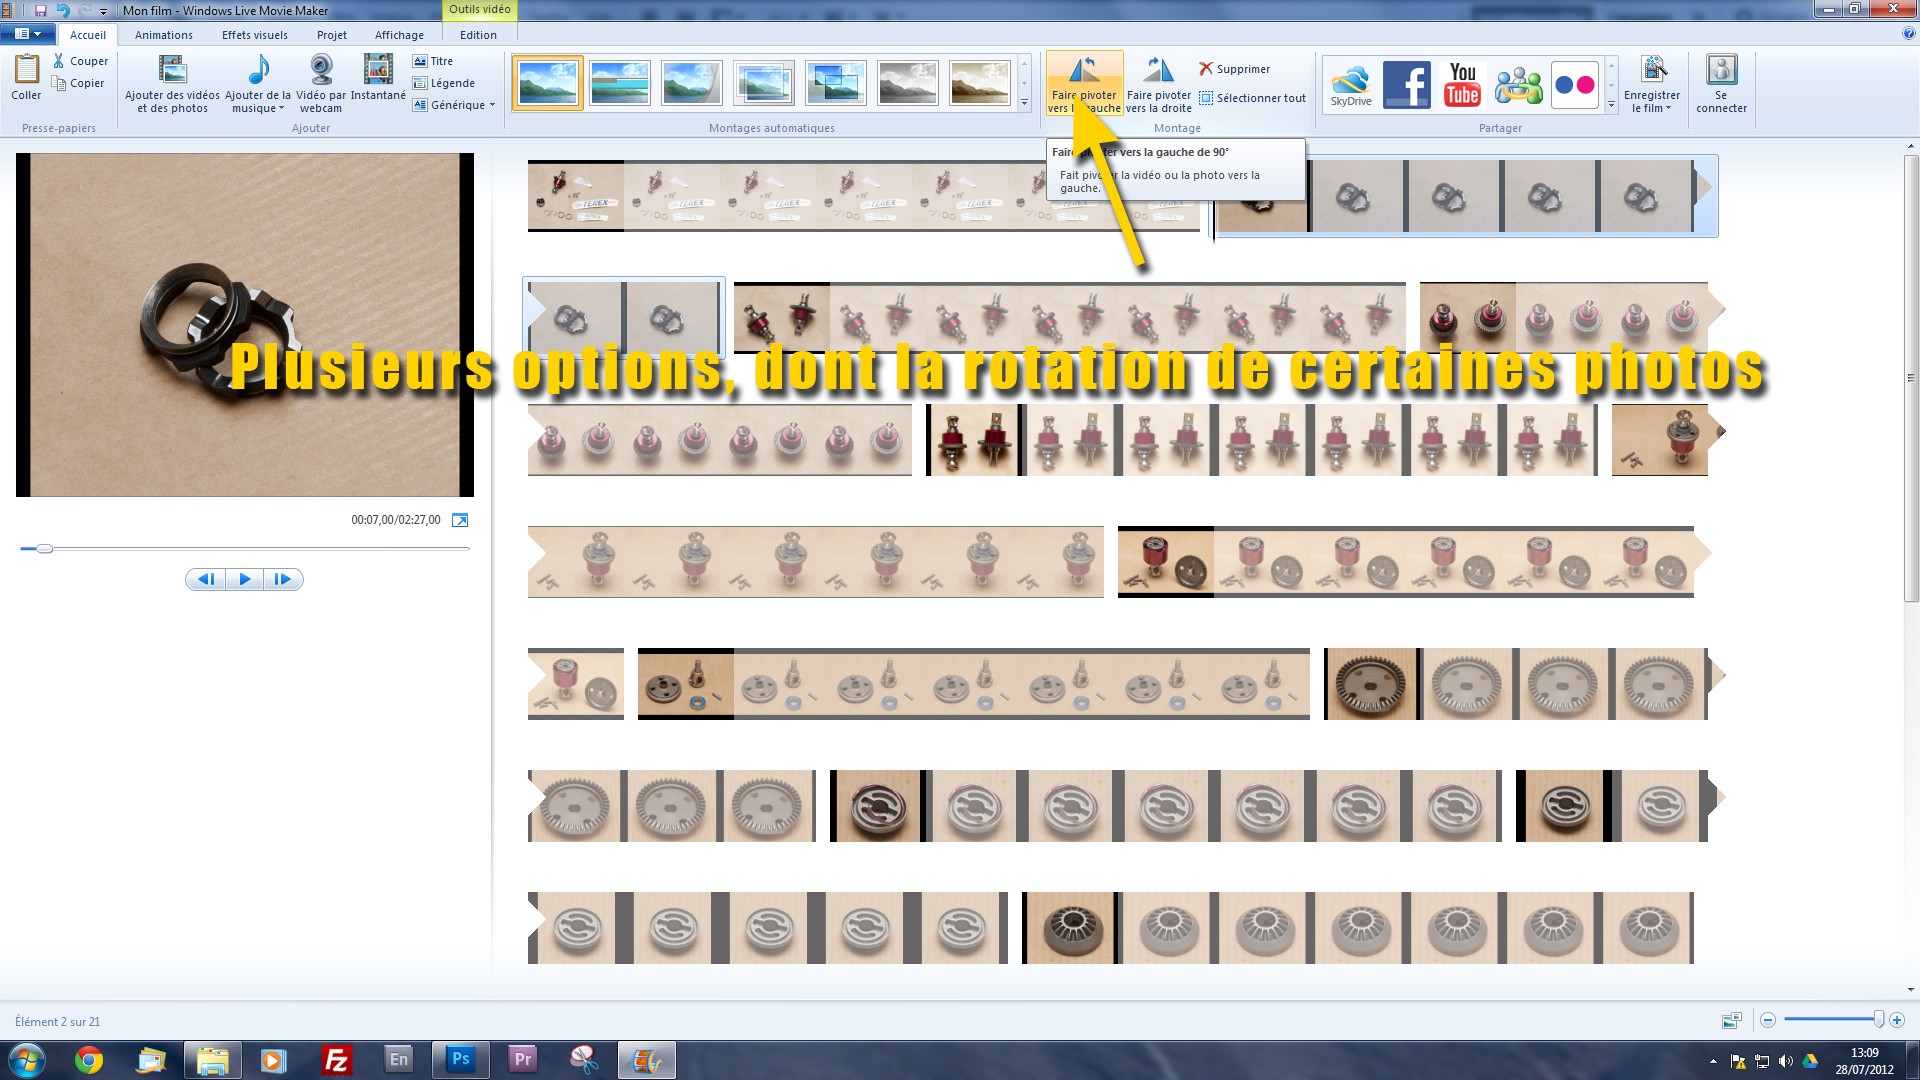The image size is (1920, 1080).
Task: Open the Effets visuels tab
Action: (x=255, y=35)
